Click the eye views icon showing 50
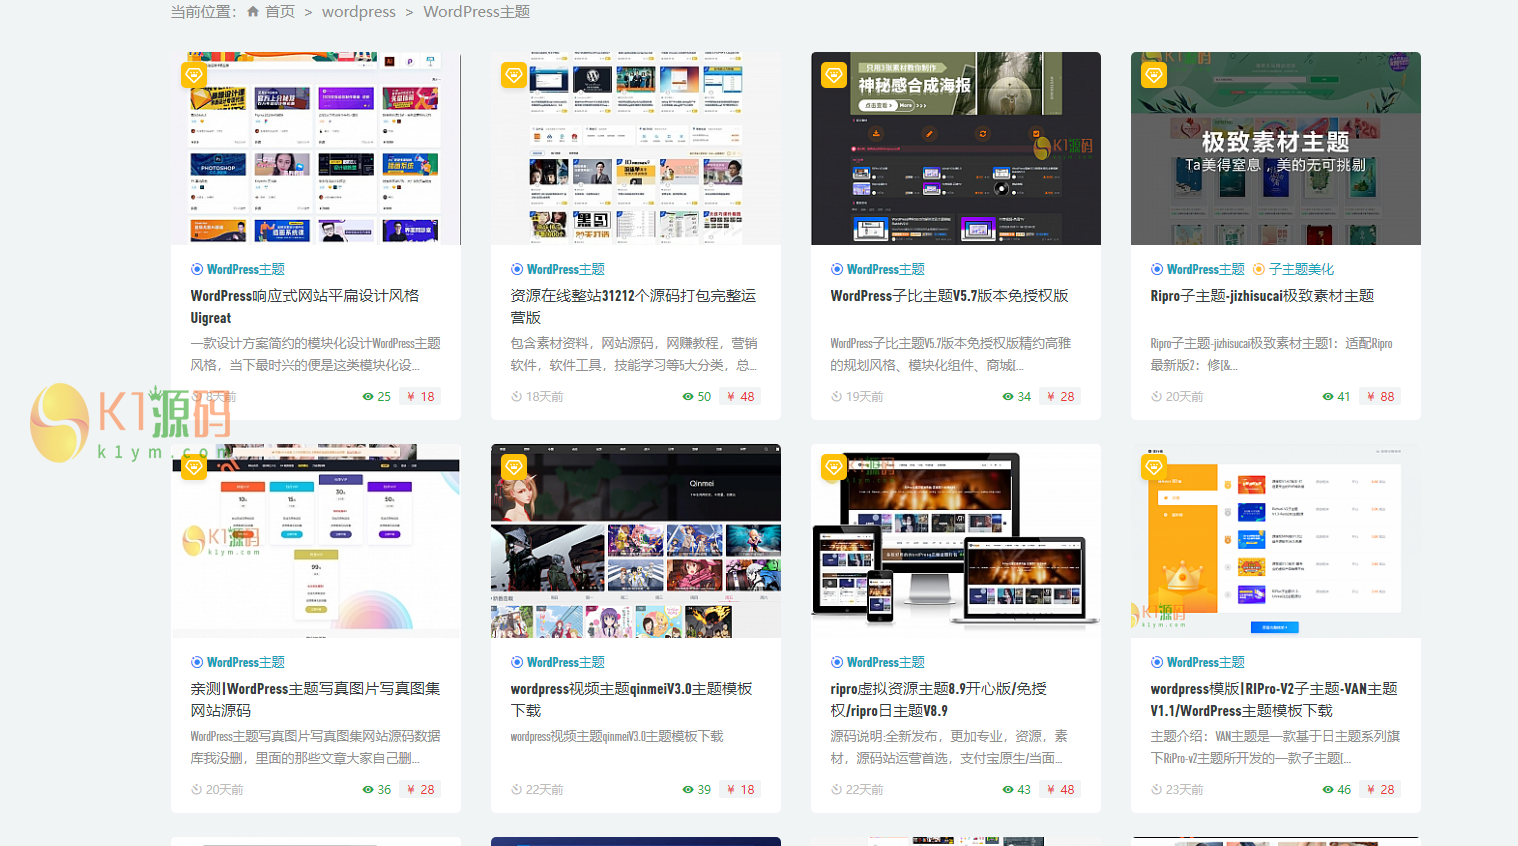Viewport: 1518px width, 846px height. pyautogui.click(x=688, y=397)
